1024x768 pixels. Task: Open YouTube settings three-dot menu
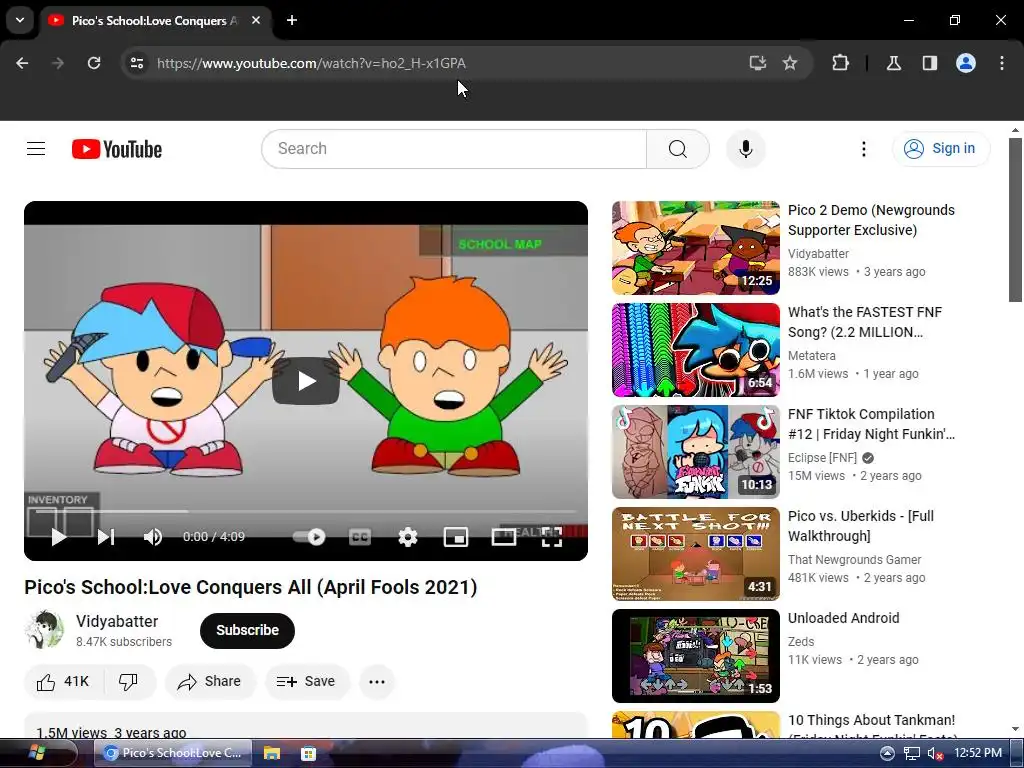(863, 149)
